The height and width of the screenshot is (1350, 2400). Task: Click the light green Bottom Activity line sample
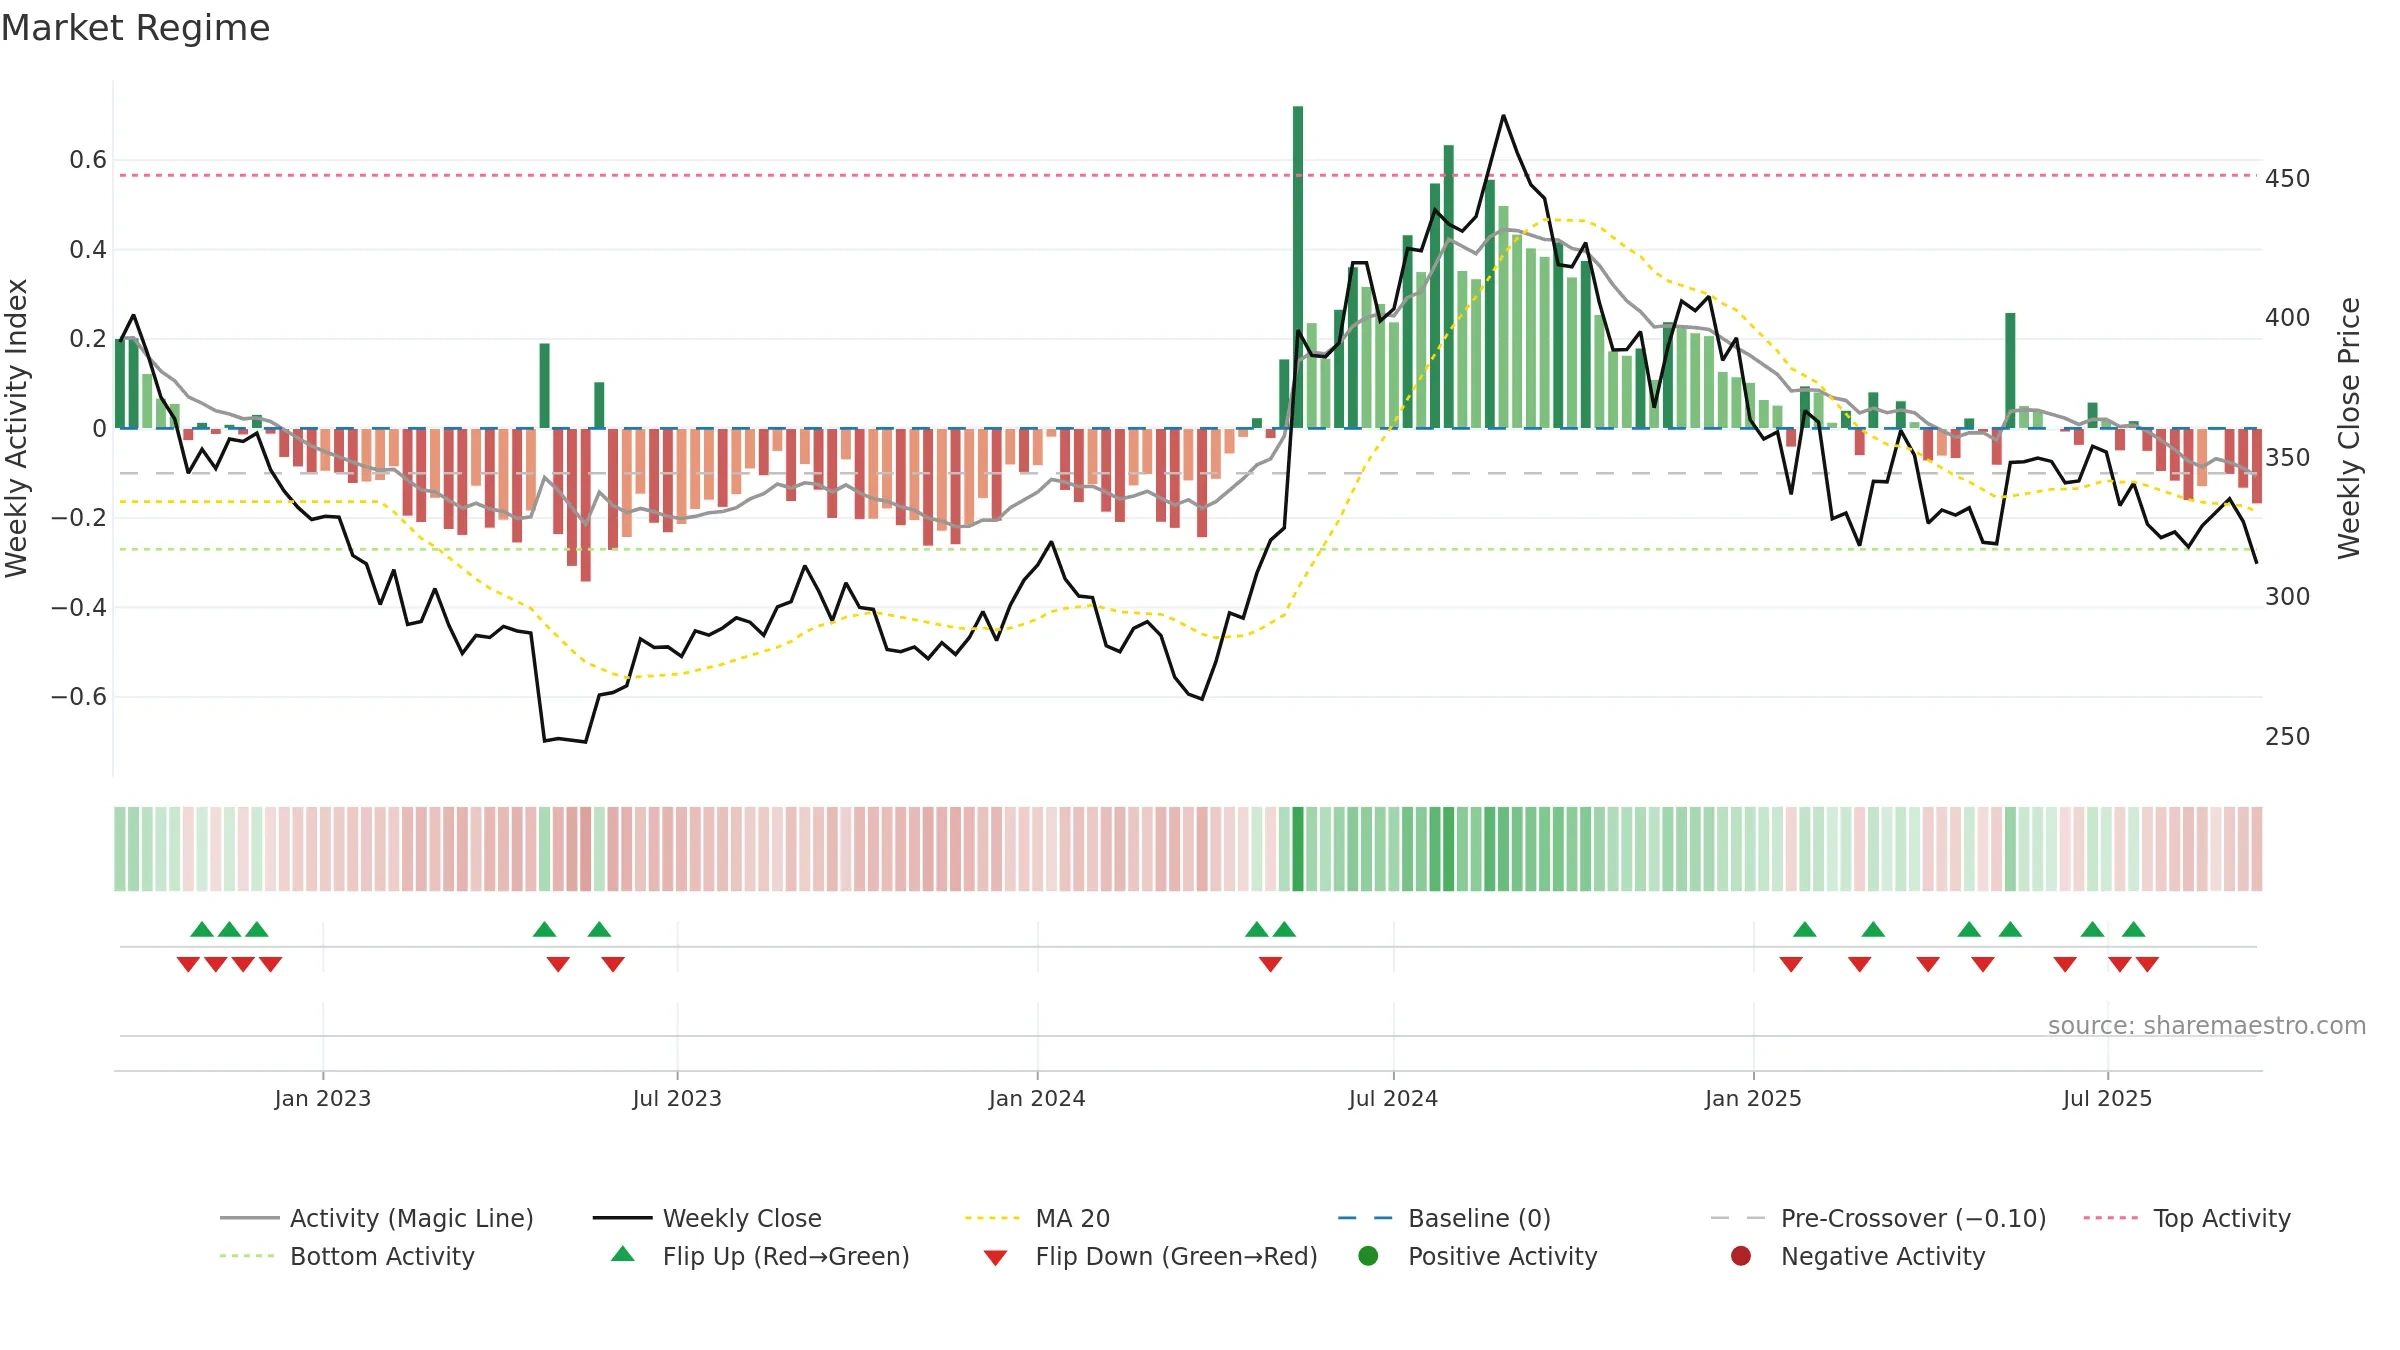point(247,1256)
